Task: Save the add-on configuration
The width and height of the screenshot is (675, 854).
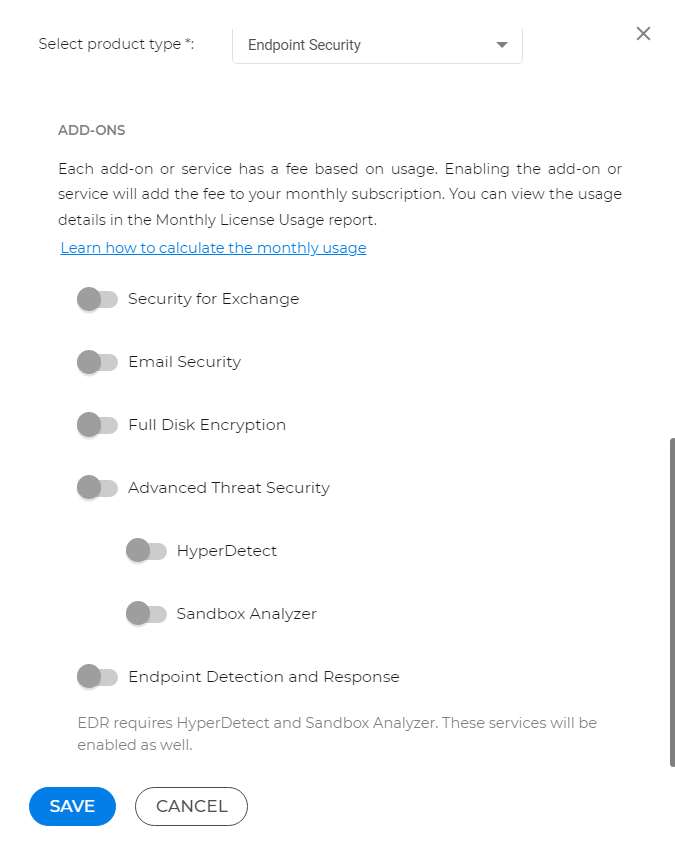Action: (72, 806)
